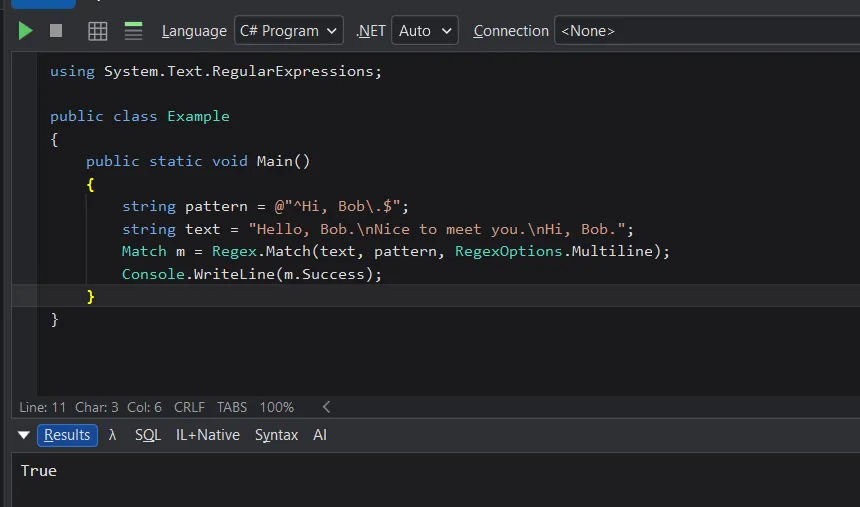Click the CRLF line ending indicator
The width and height of the screenshot is (860, 507).
[189, 407]
